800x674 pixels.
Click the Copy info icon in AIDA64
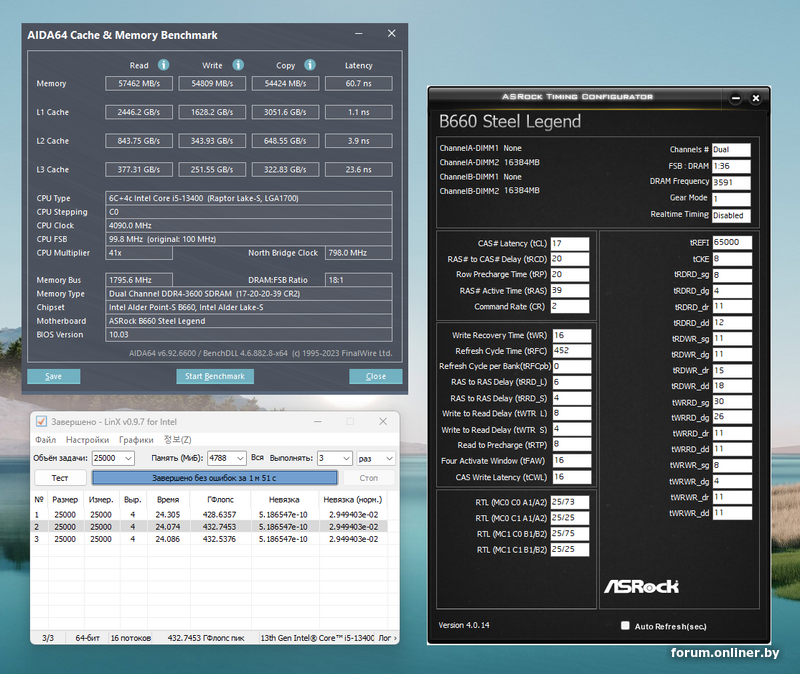[x=310, y=65]
